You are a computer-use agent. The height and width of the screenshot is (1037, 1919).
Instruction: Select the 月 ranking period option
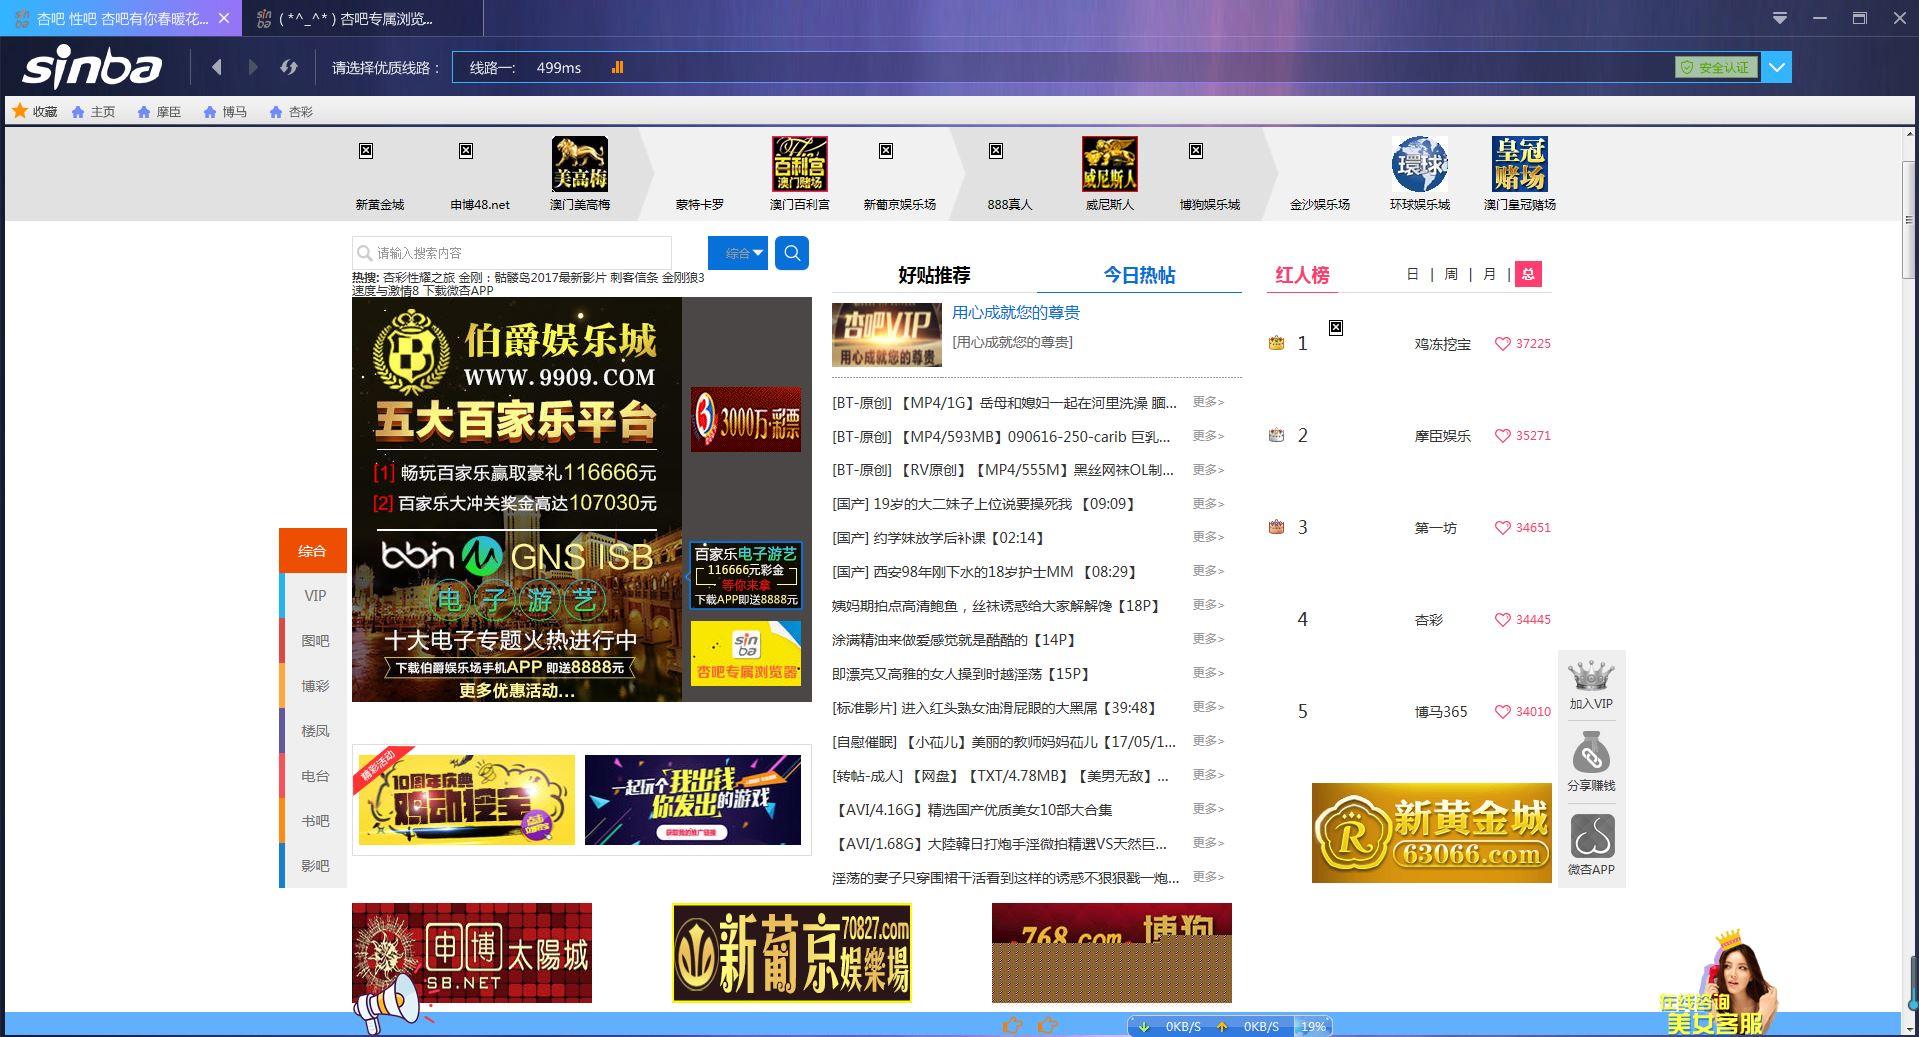1489,274
